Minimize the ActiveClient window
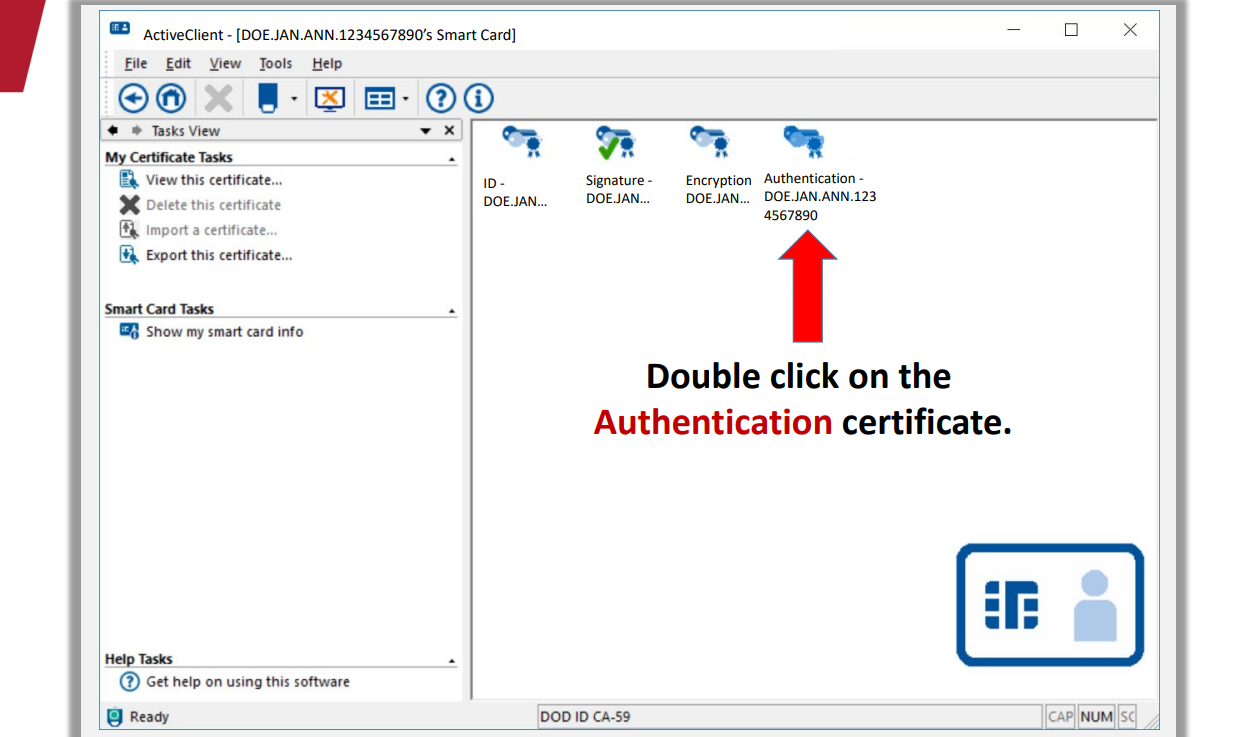This screenshot has height=737, width=1250. (x=1014, y=30)
